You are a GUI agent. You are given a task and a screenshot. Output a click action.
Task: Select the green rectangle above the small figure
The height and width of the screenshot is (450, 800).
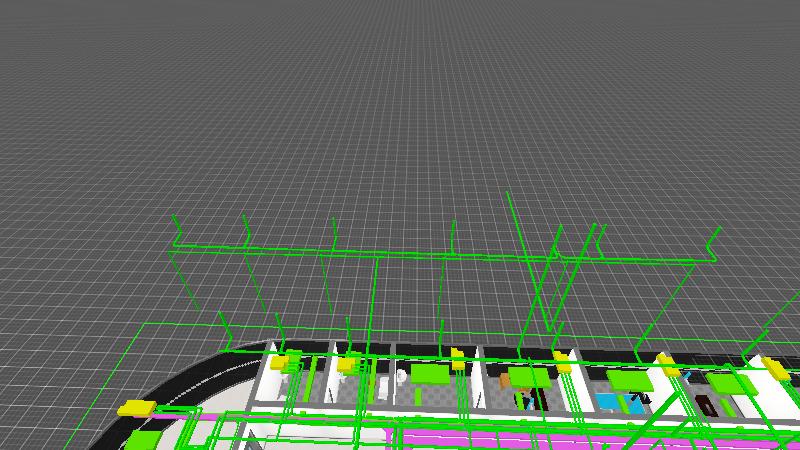(529, 377)
